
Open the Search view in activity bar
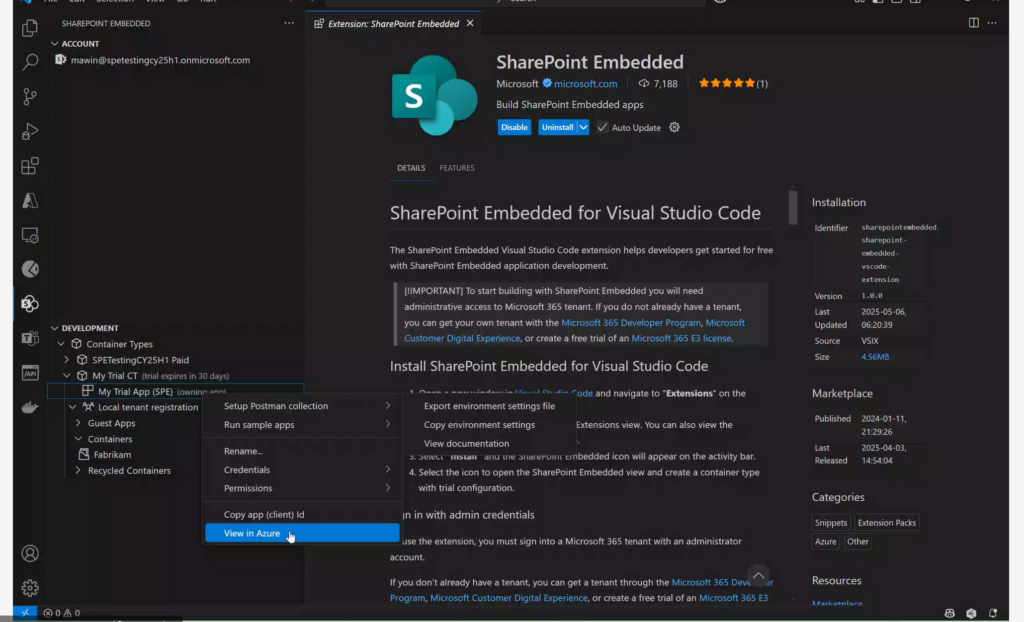pos(30,62)
